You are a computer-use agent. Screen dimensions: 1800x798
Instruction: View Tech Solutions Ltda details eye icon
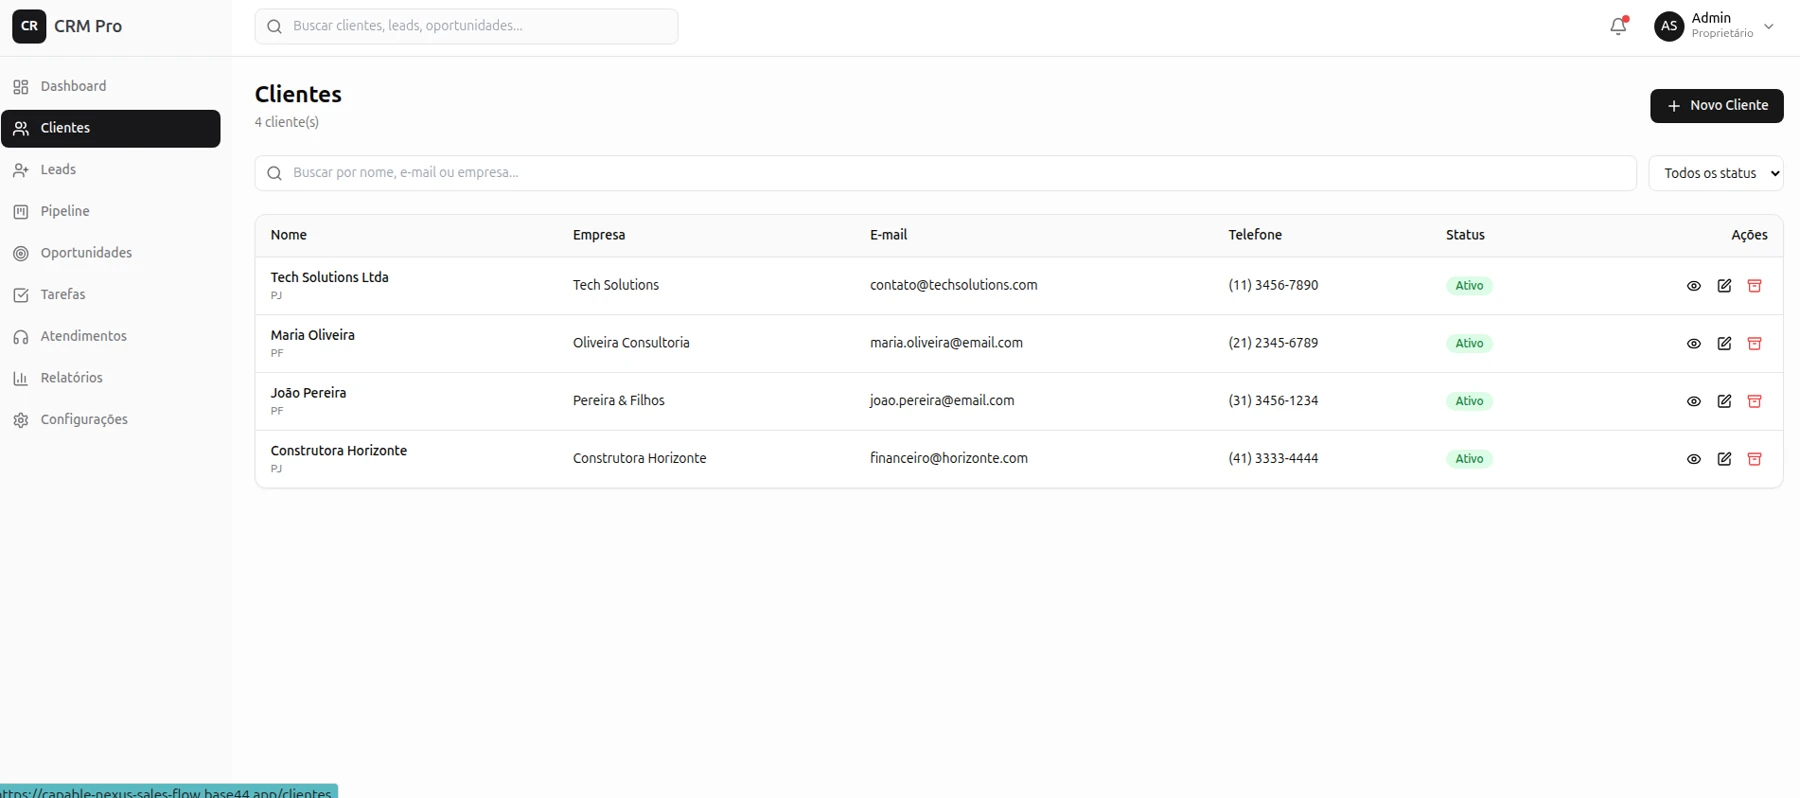[x=1693, y=286]
